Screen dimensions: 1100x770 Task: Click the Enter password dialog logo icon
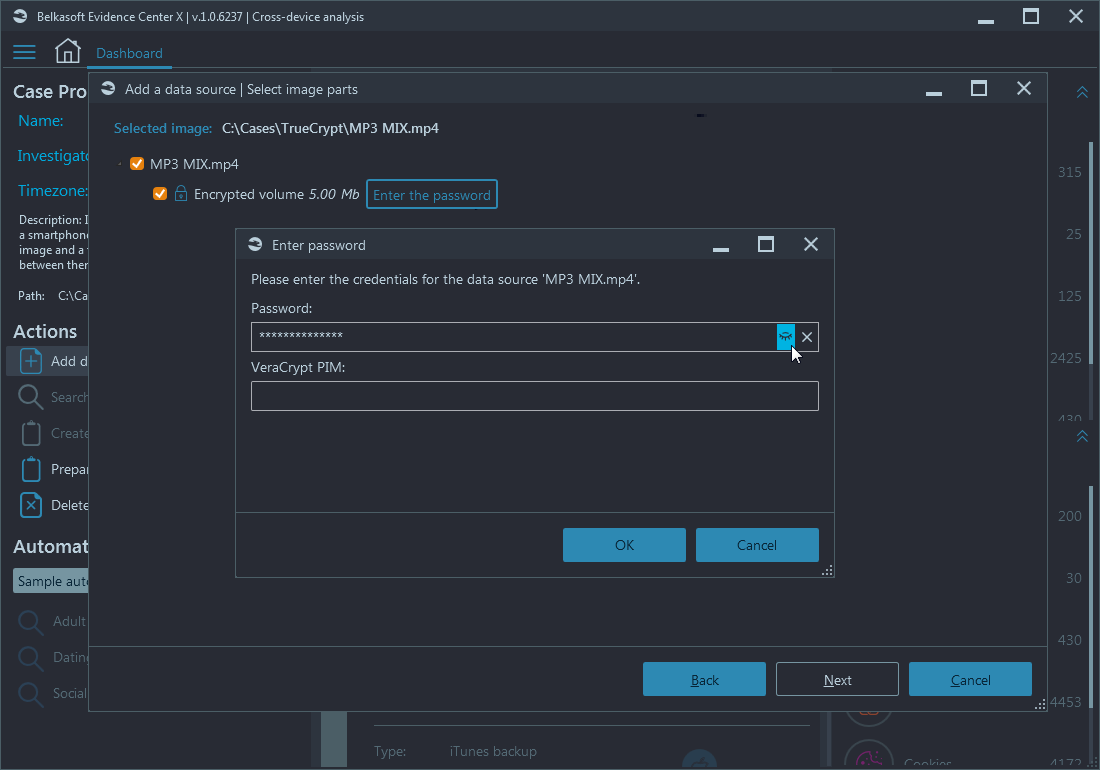pos(255,244)
